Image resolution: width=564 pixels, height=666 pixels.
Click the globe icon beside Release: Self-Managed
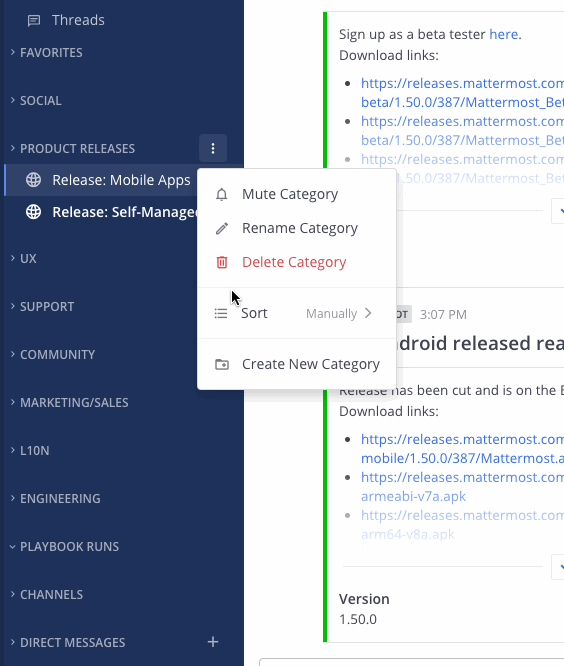tap(34, 212)
